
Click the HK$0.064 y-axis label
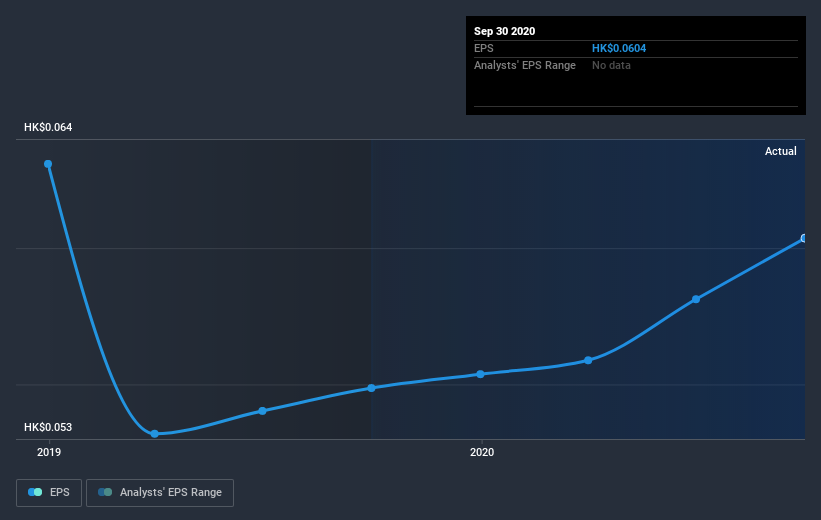(x=48, y=127)
